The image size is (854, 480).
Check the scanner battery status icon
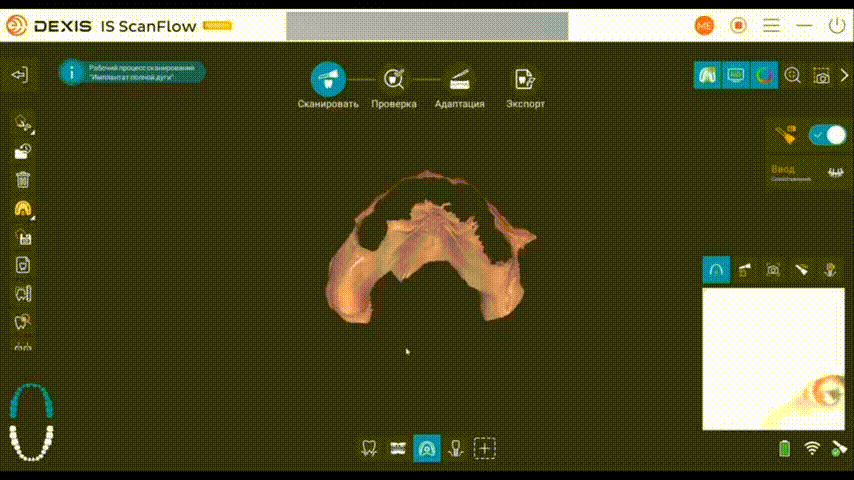[784, 448]
